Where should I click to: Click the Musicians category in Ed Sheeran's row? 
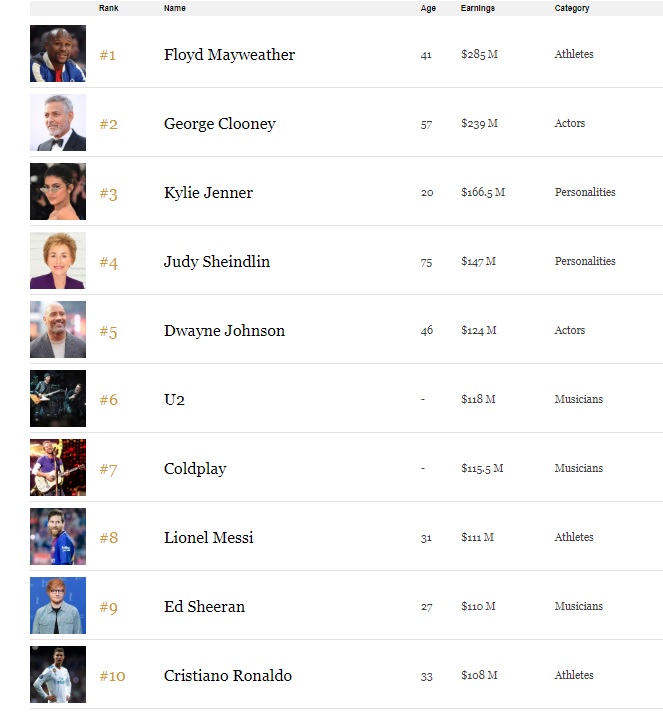pos(578,606)
